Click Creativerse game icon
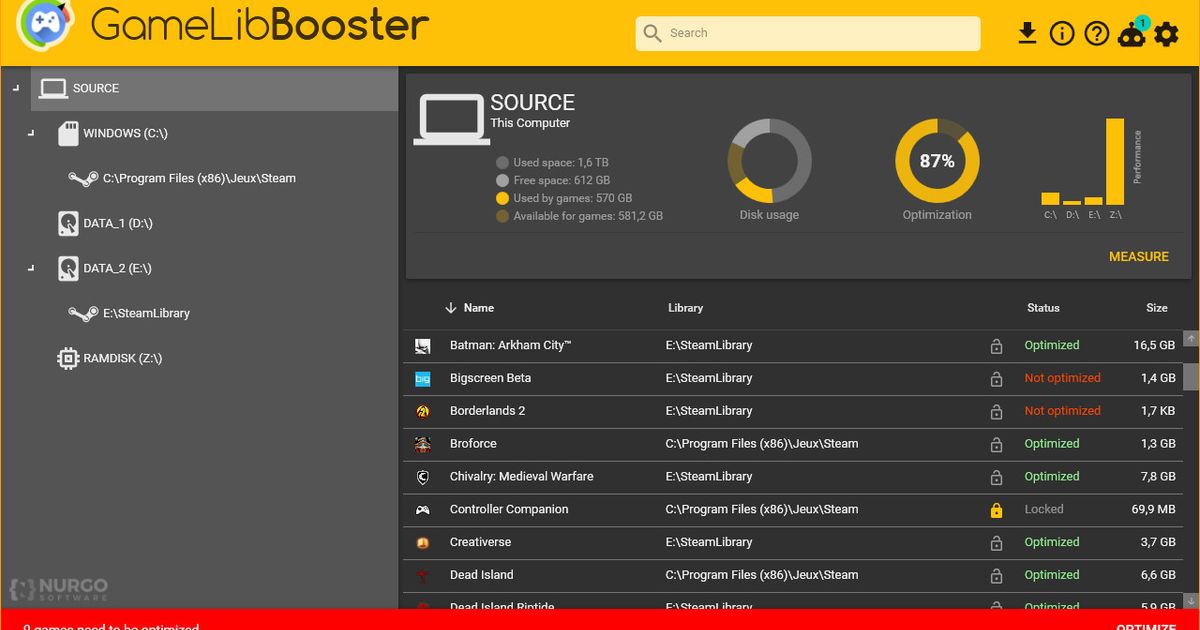Image resolution: width=1200 pixels, height=630 pixels. (423, 543)
